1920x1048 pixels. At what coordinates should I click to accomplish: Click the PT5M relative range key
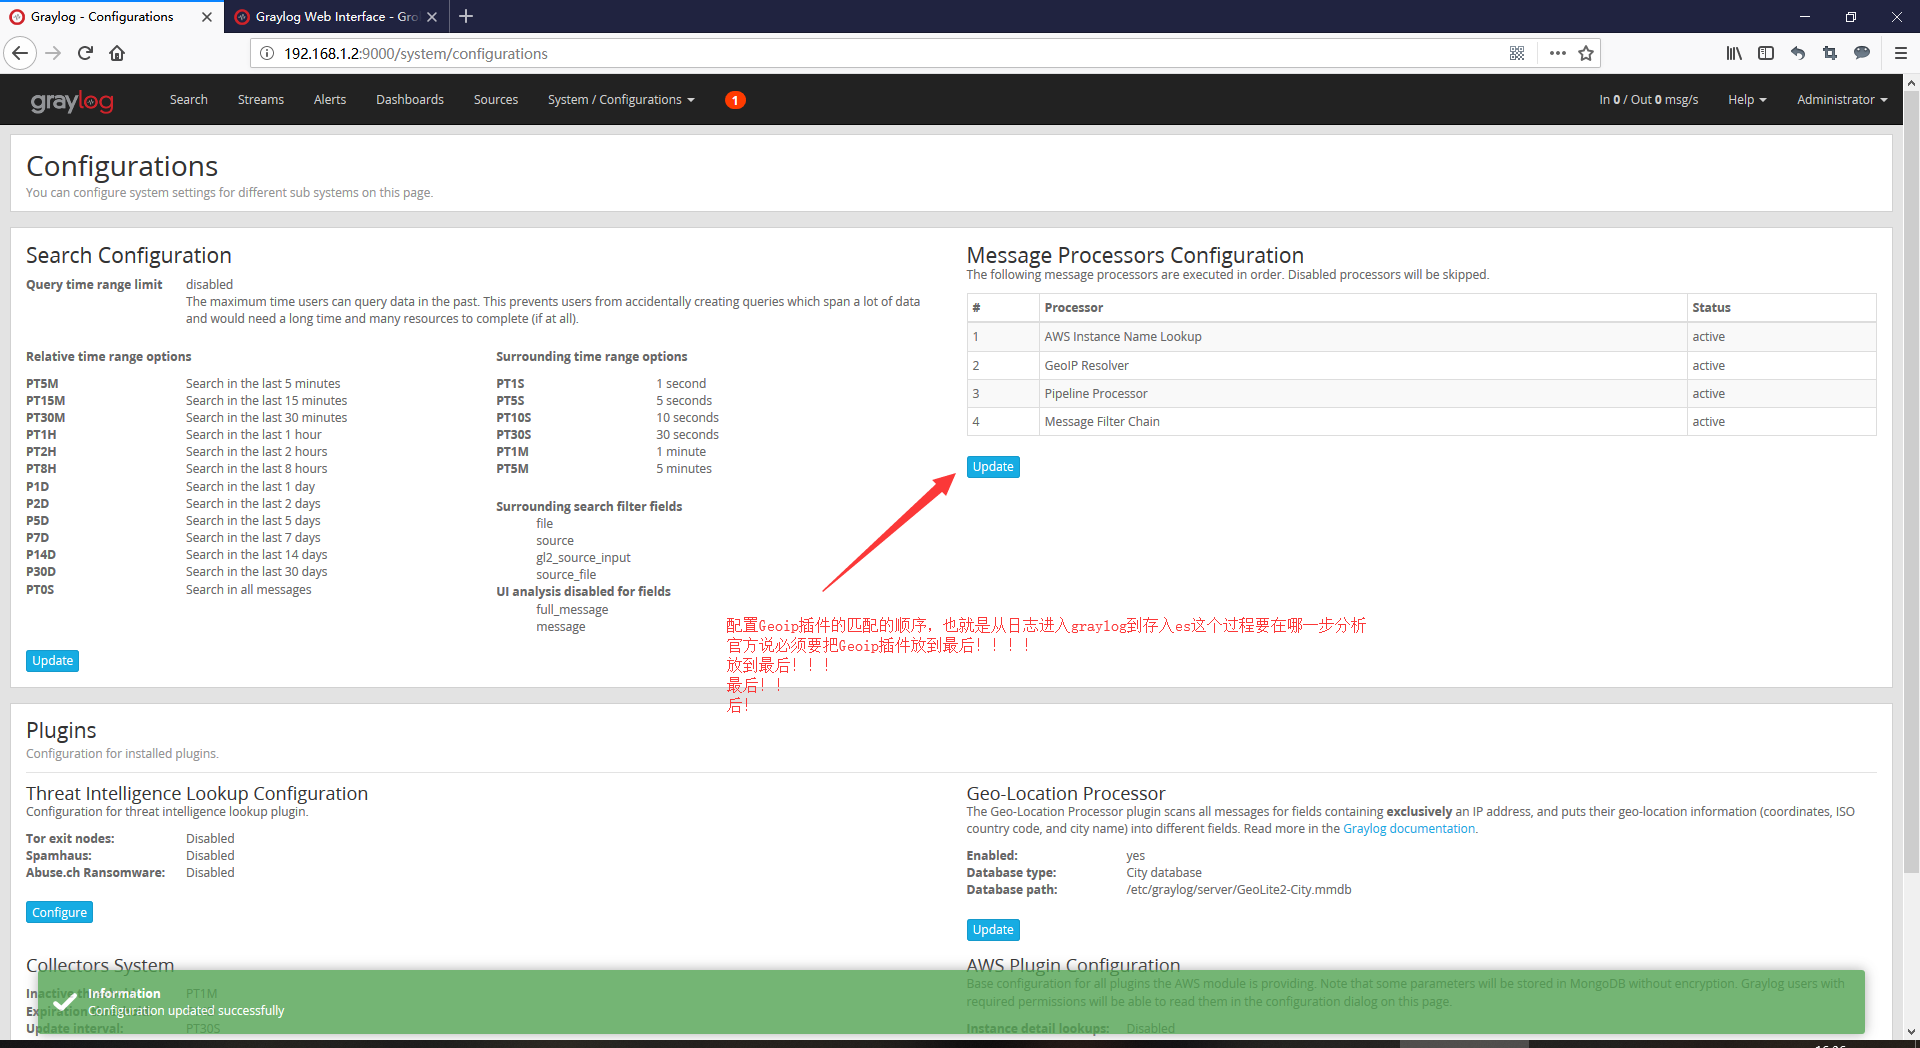click(x=42, y=384)
